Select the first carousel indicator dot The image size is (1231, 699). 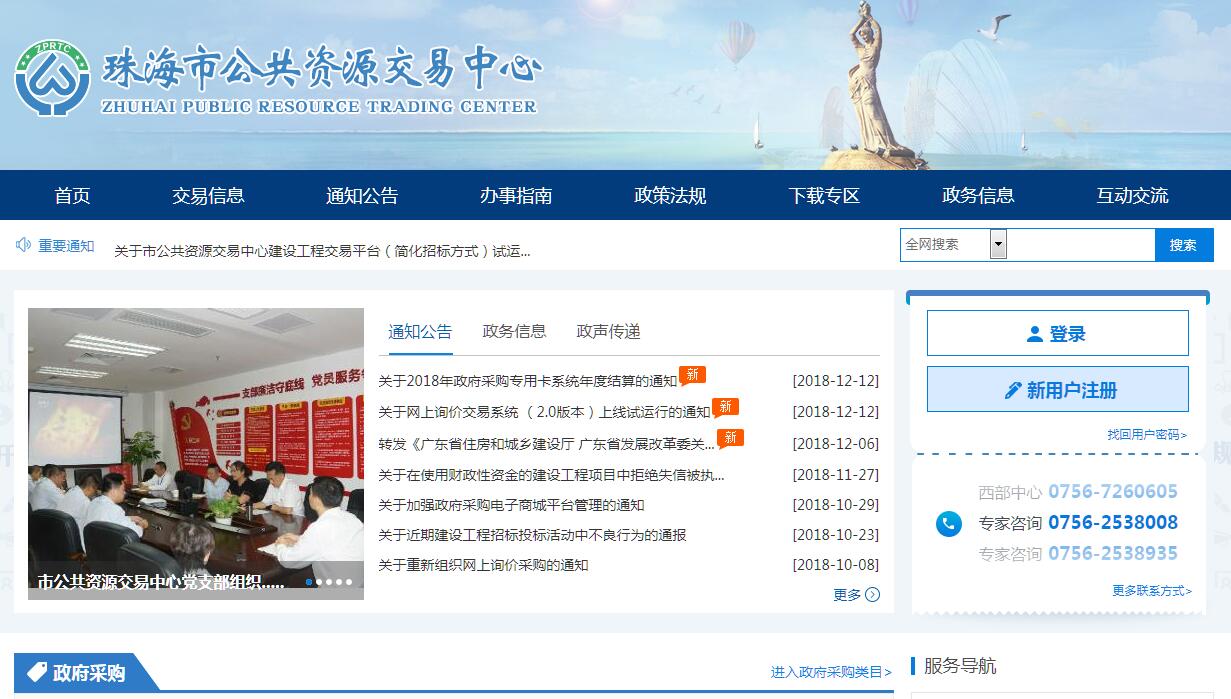(309, 581)
